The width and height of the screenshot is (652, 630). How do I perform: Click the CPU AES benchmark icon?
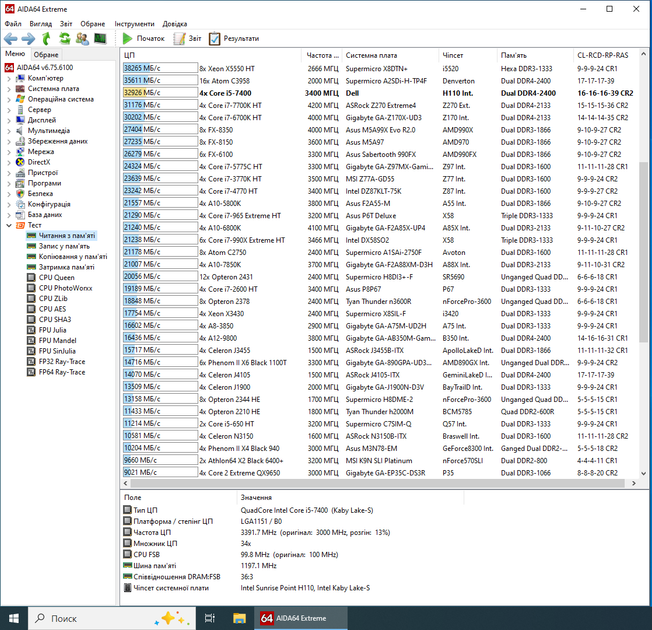point(31,309)
